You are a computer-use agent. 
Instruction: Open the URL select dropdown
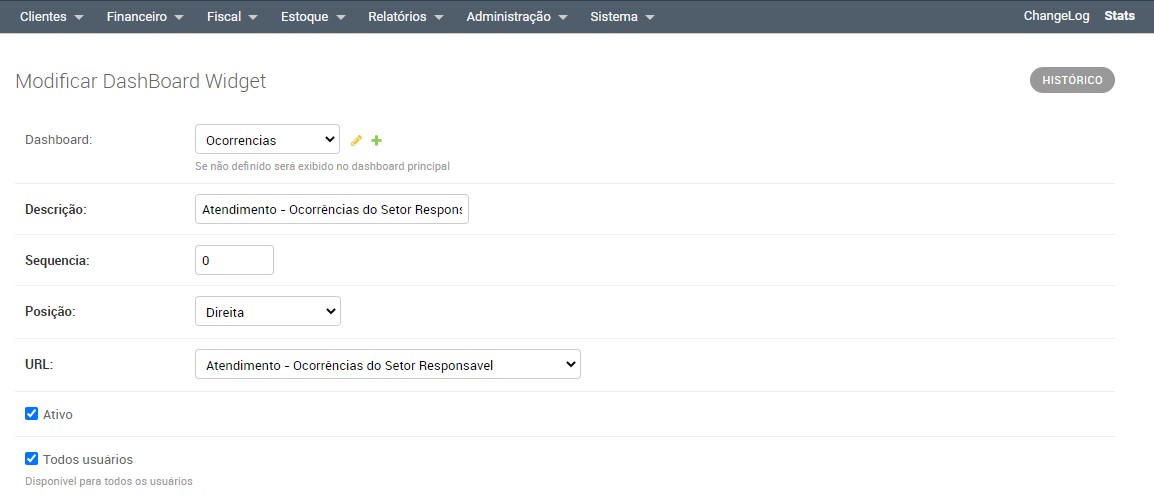click(387, 365)
